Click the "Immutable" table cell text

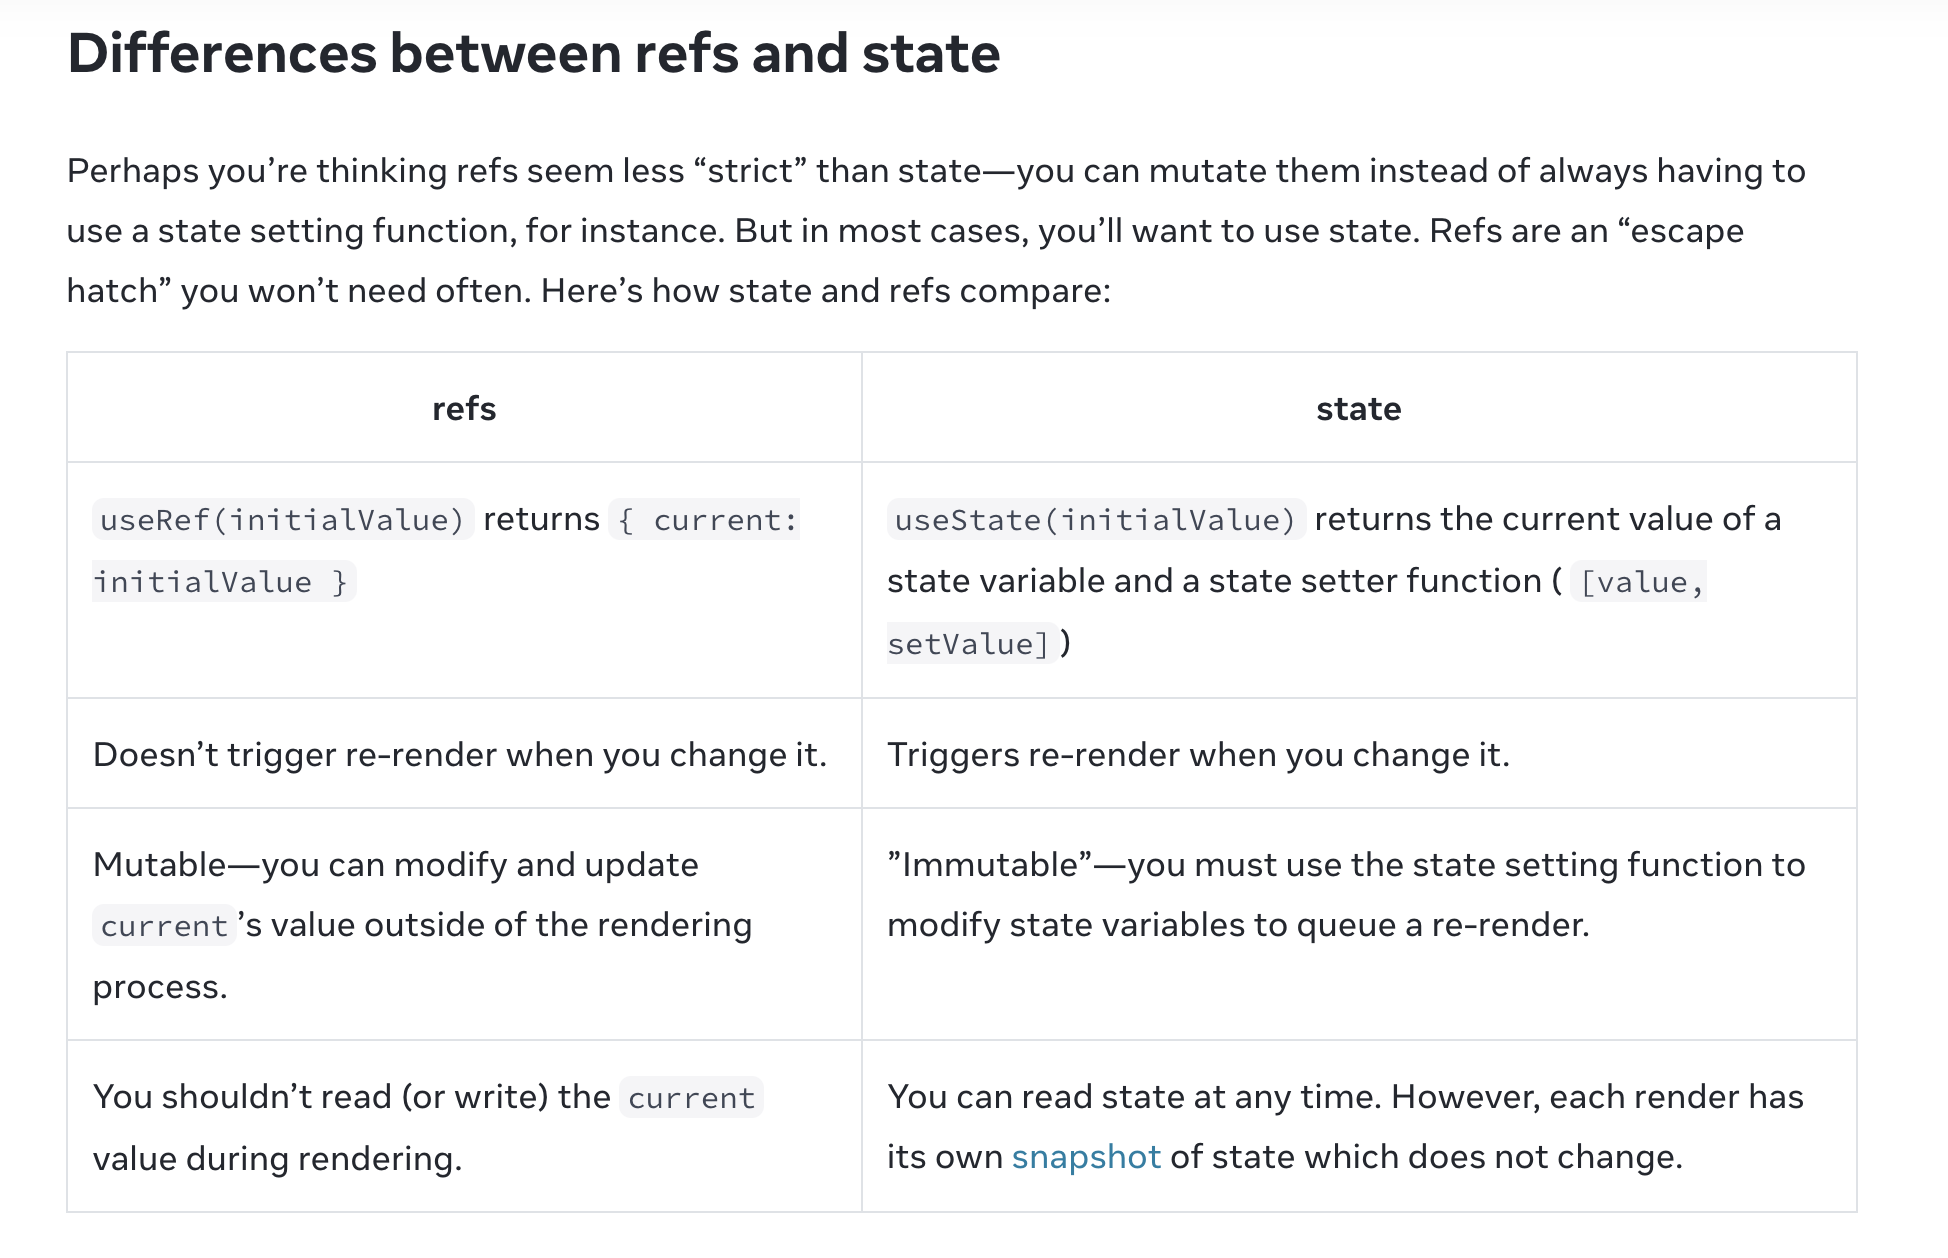tap(1346, 895)
